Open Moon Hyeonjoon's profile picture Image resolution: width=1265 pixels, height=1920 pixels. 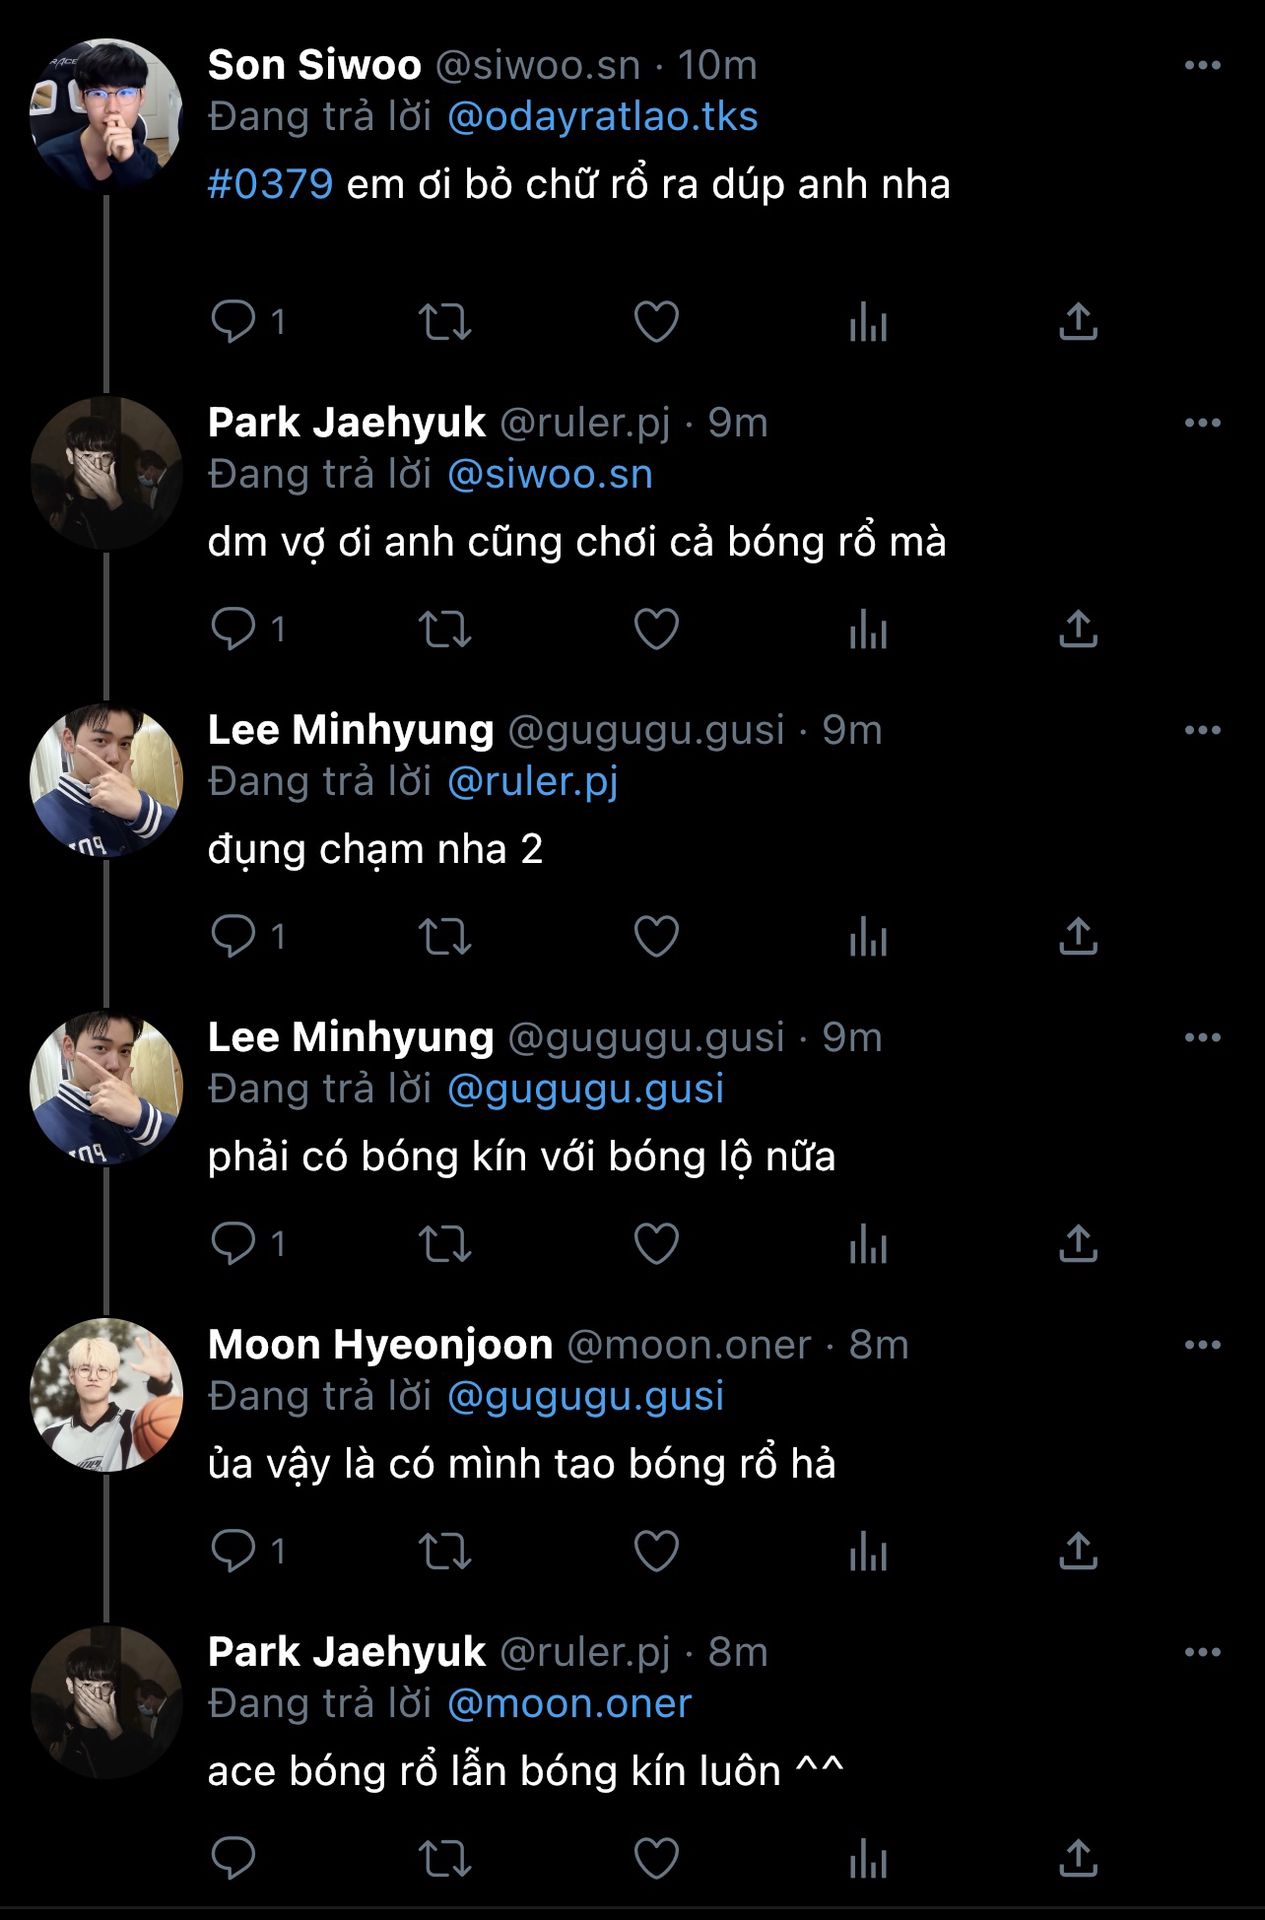click(x=106, y=1395)
